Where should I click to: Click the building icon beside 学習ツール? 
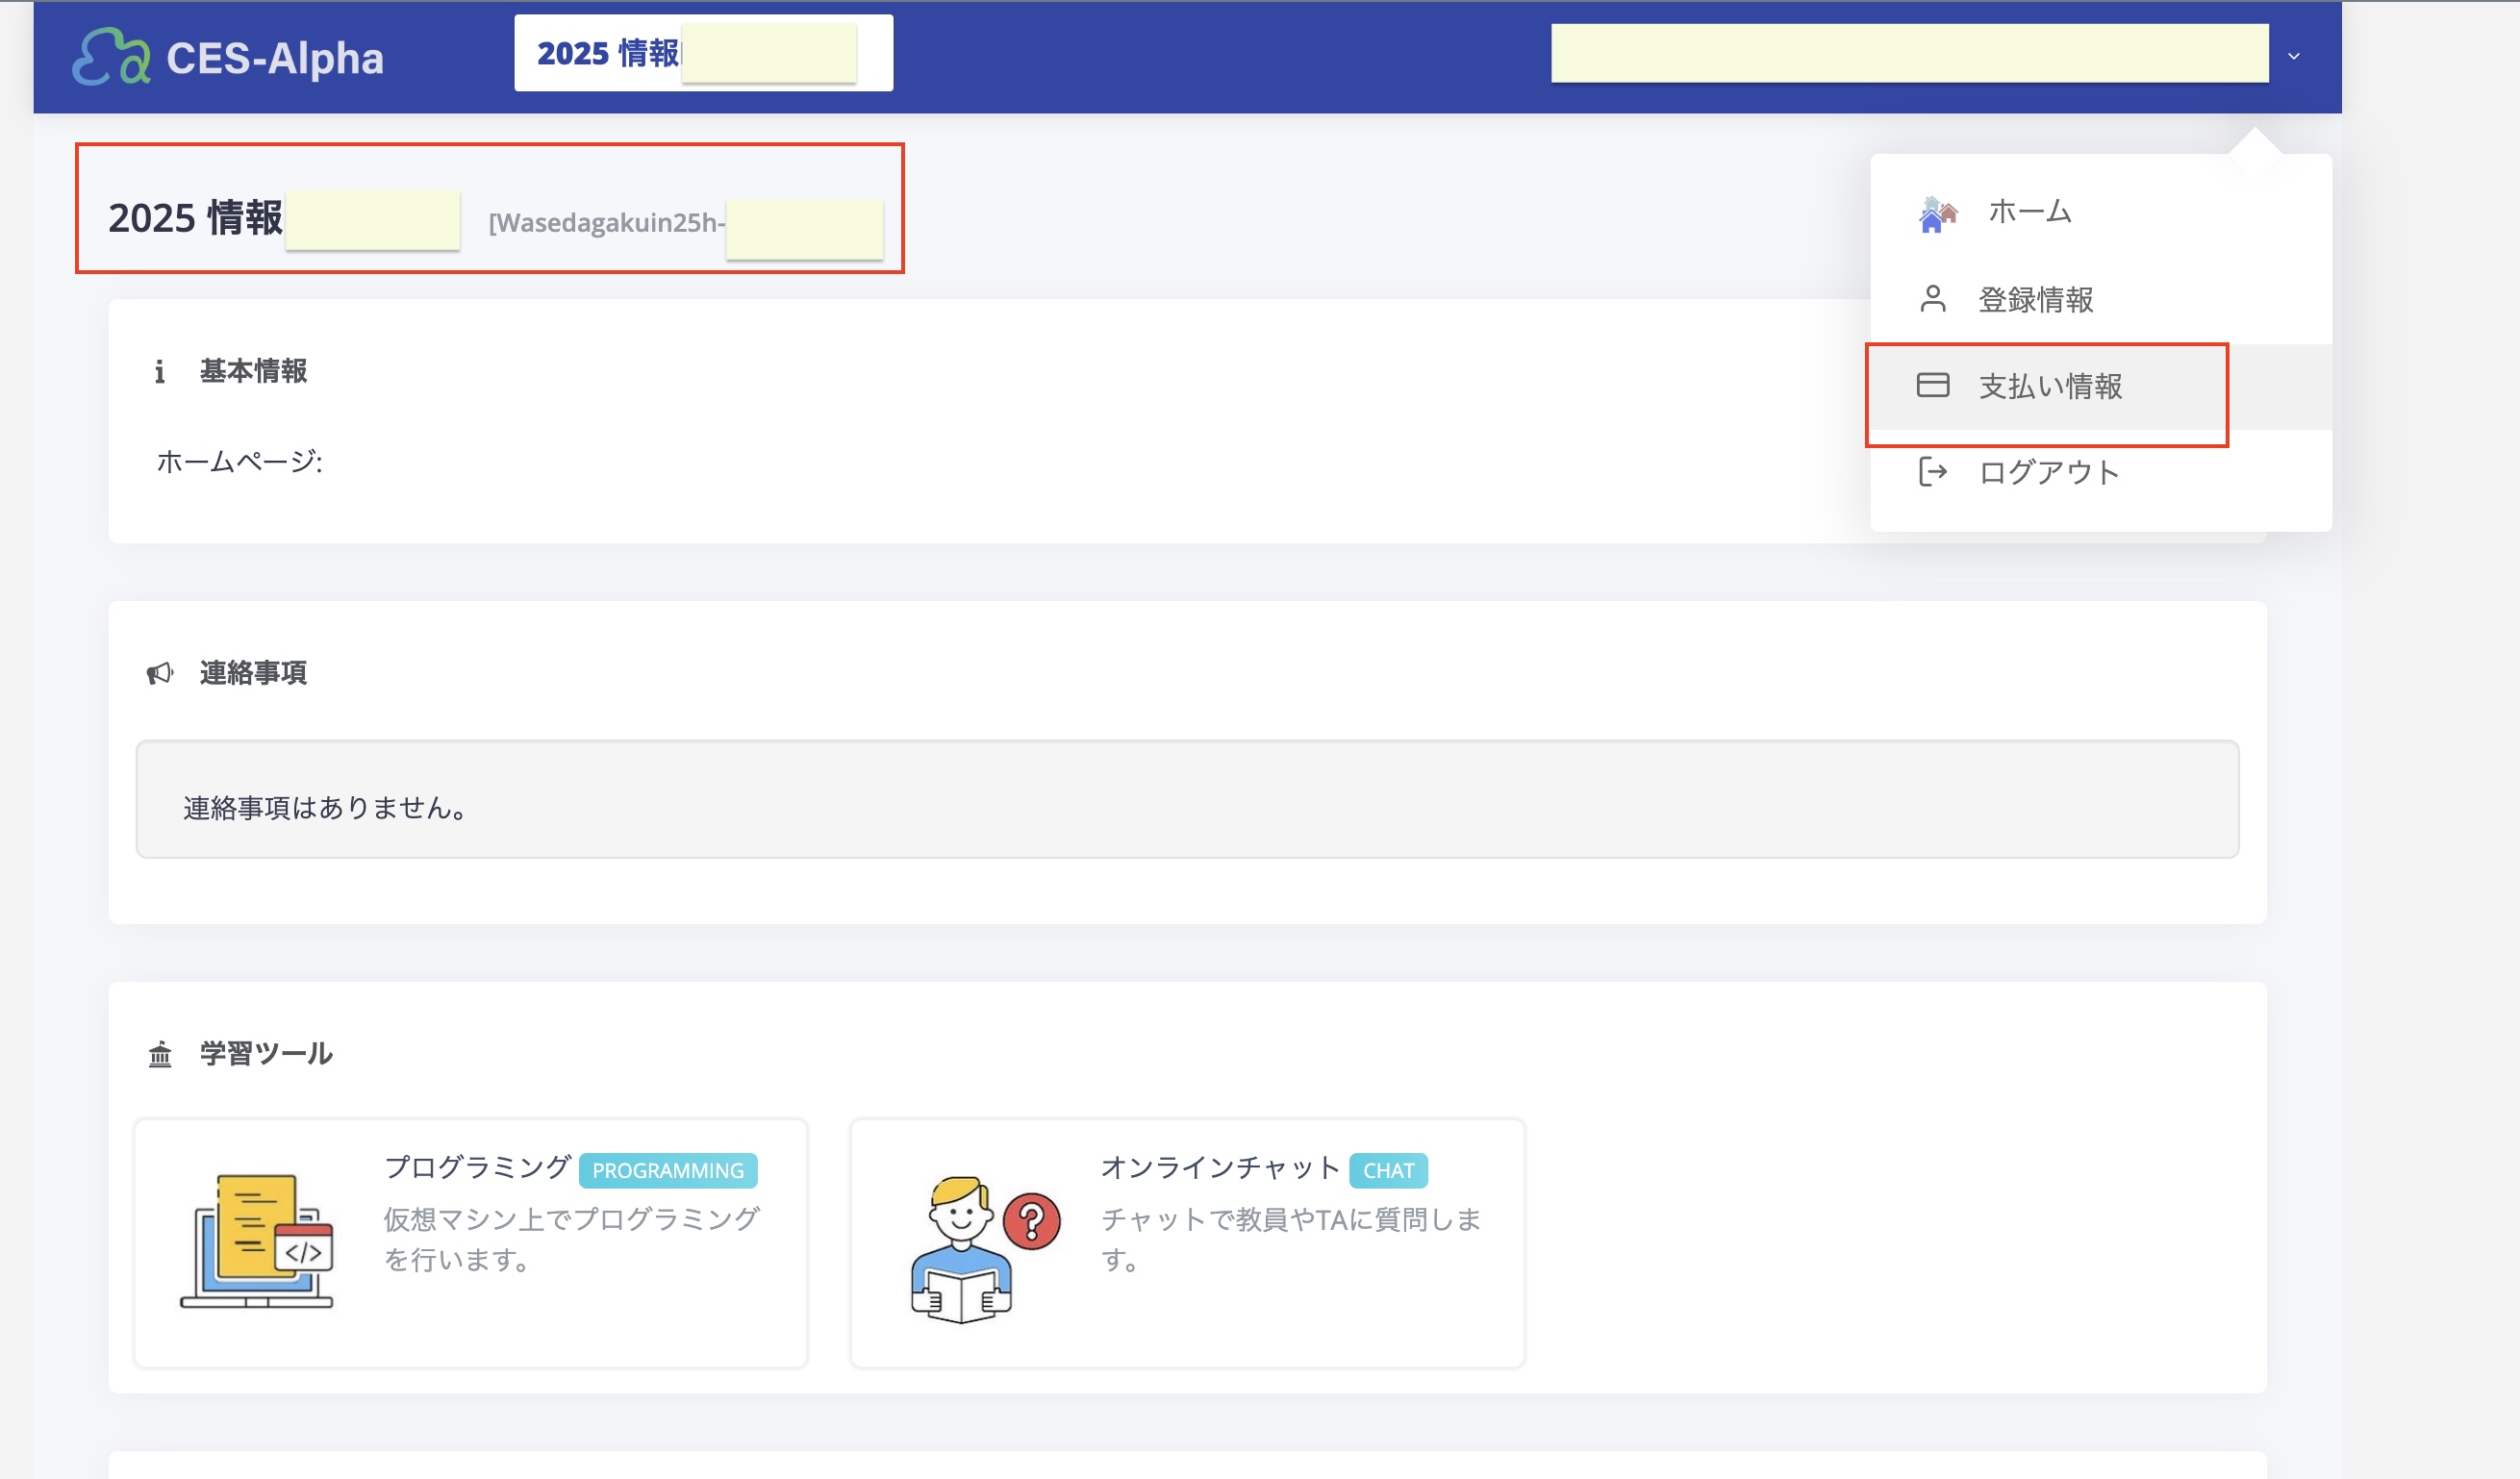pos(160,1054)
